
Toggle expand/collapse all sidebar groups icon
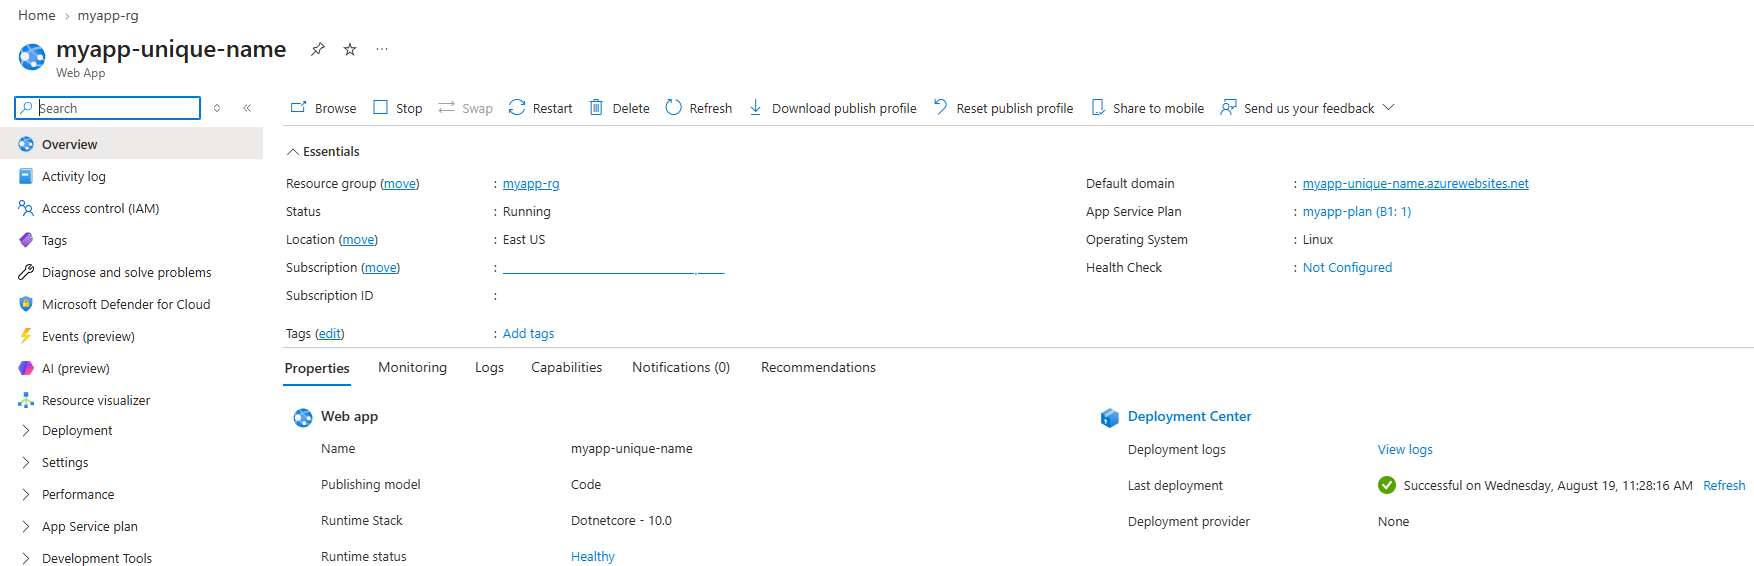tap(217, 108)
